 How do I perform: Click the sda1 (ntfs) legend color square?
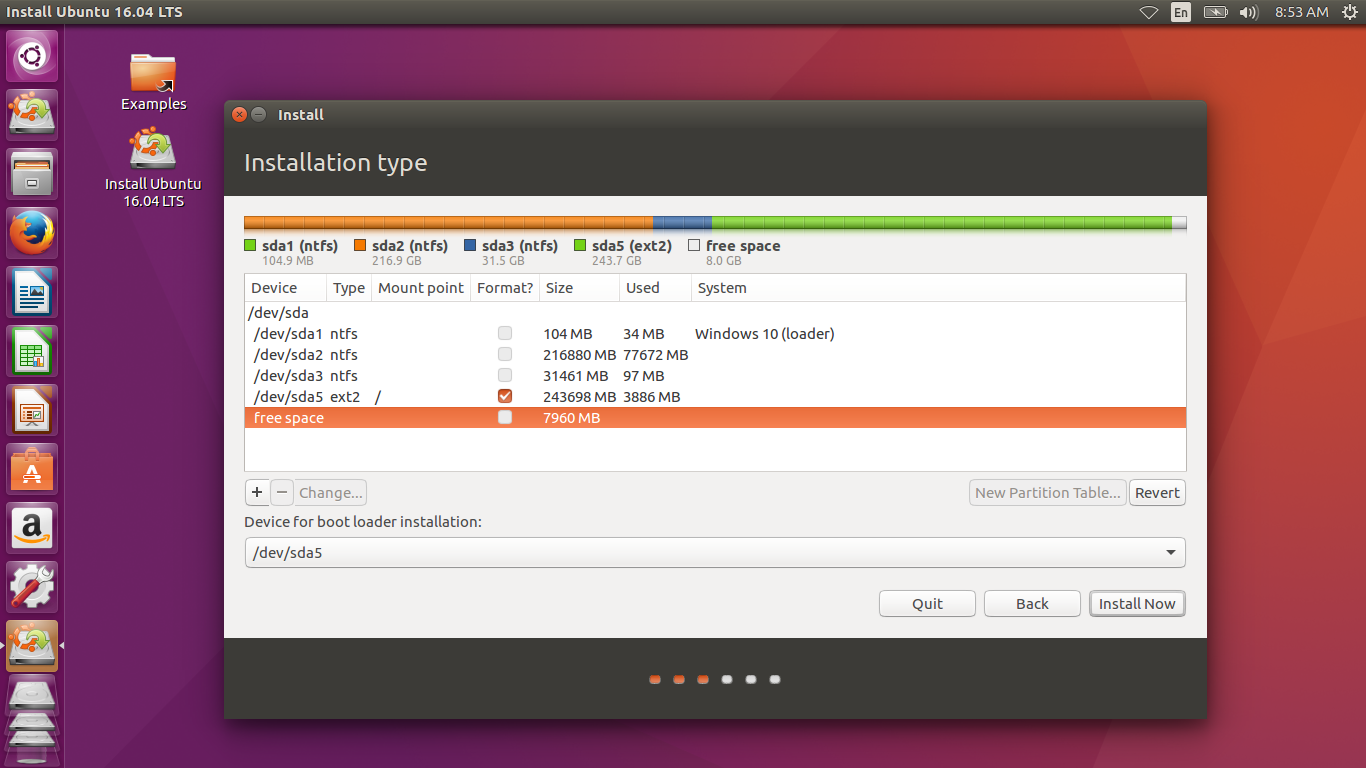tap(250, 245)
